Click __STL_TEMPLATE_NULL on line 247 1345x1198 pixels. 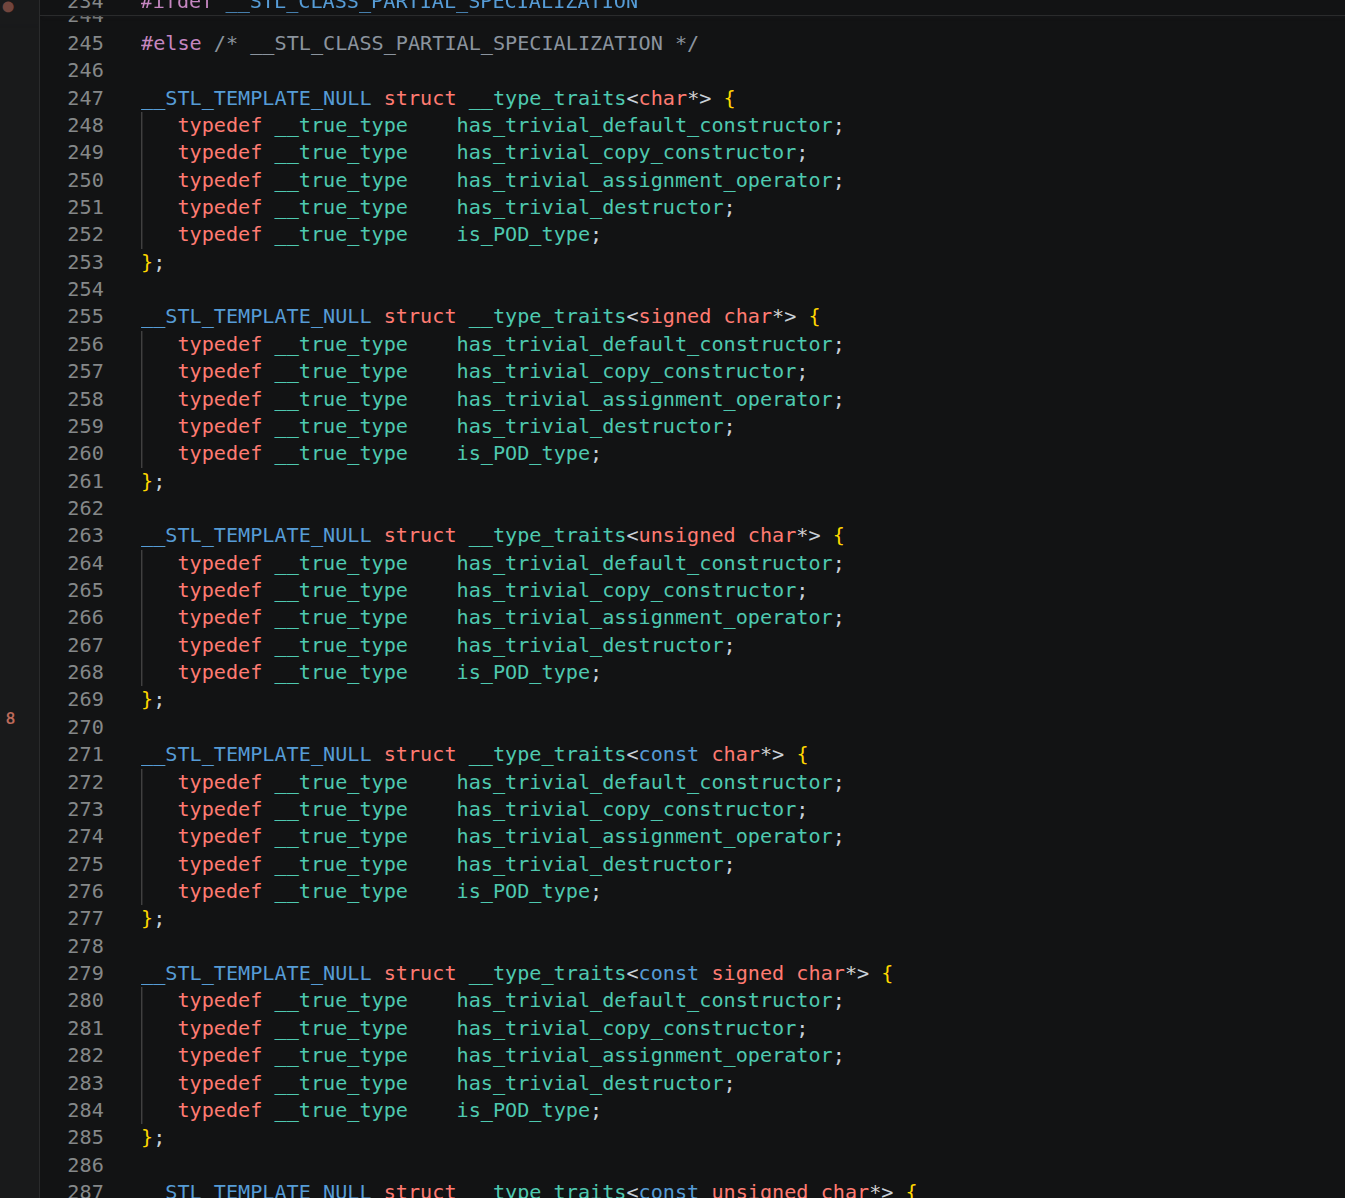(x=256, y=98)
